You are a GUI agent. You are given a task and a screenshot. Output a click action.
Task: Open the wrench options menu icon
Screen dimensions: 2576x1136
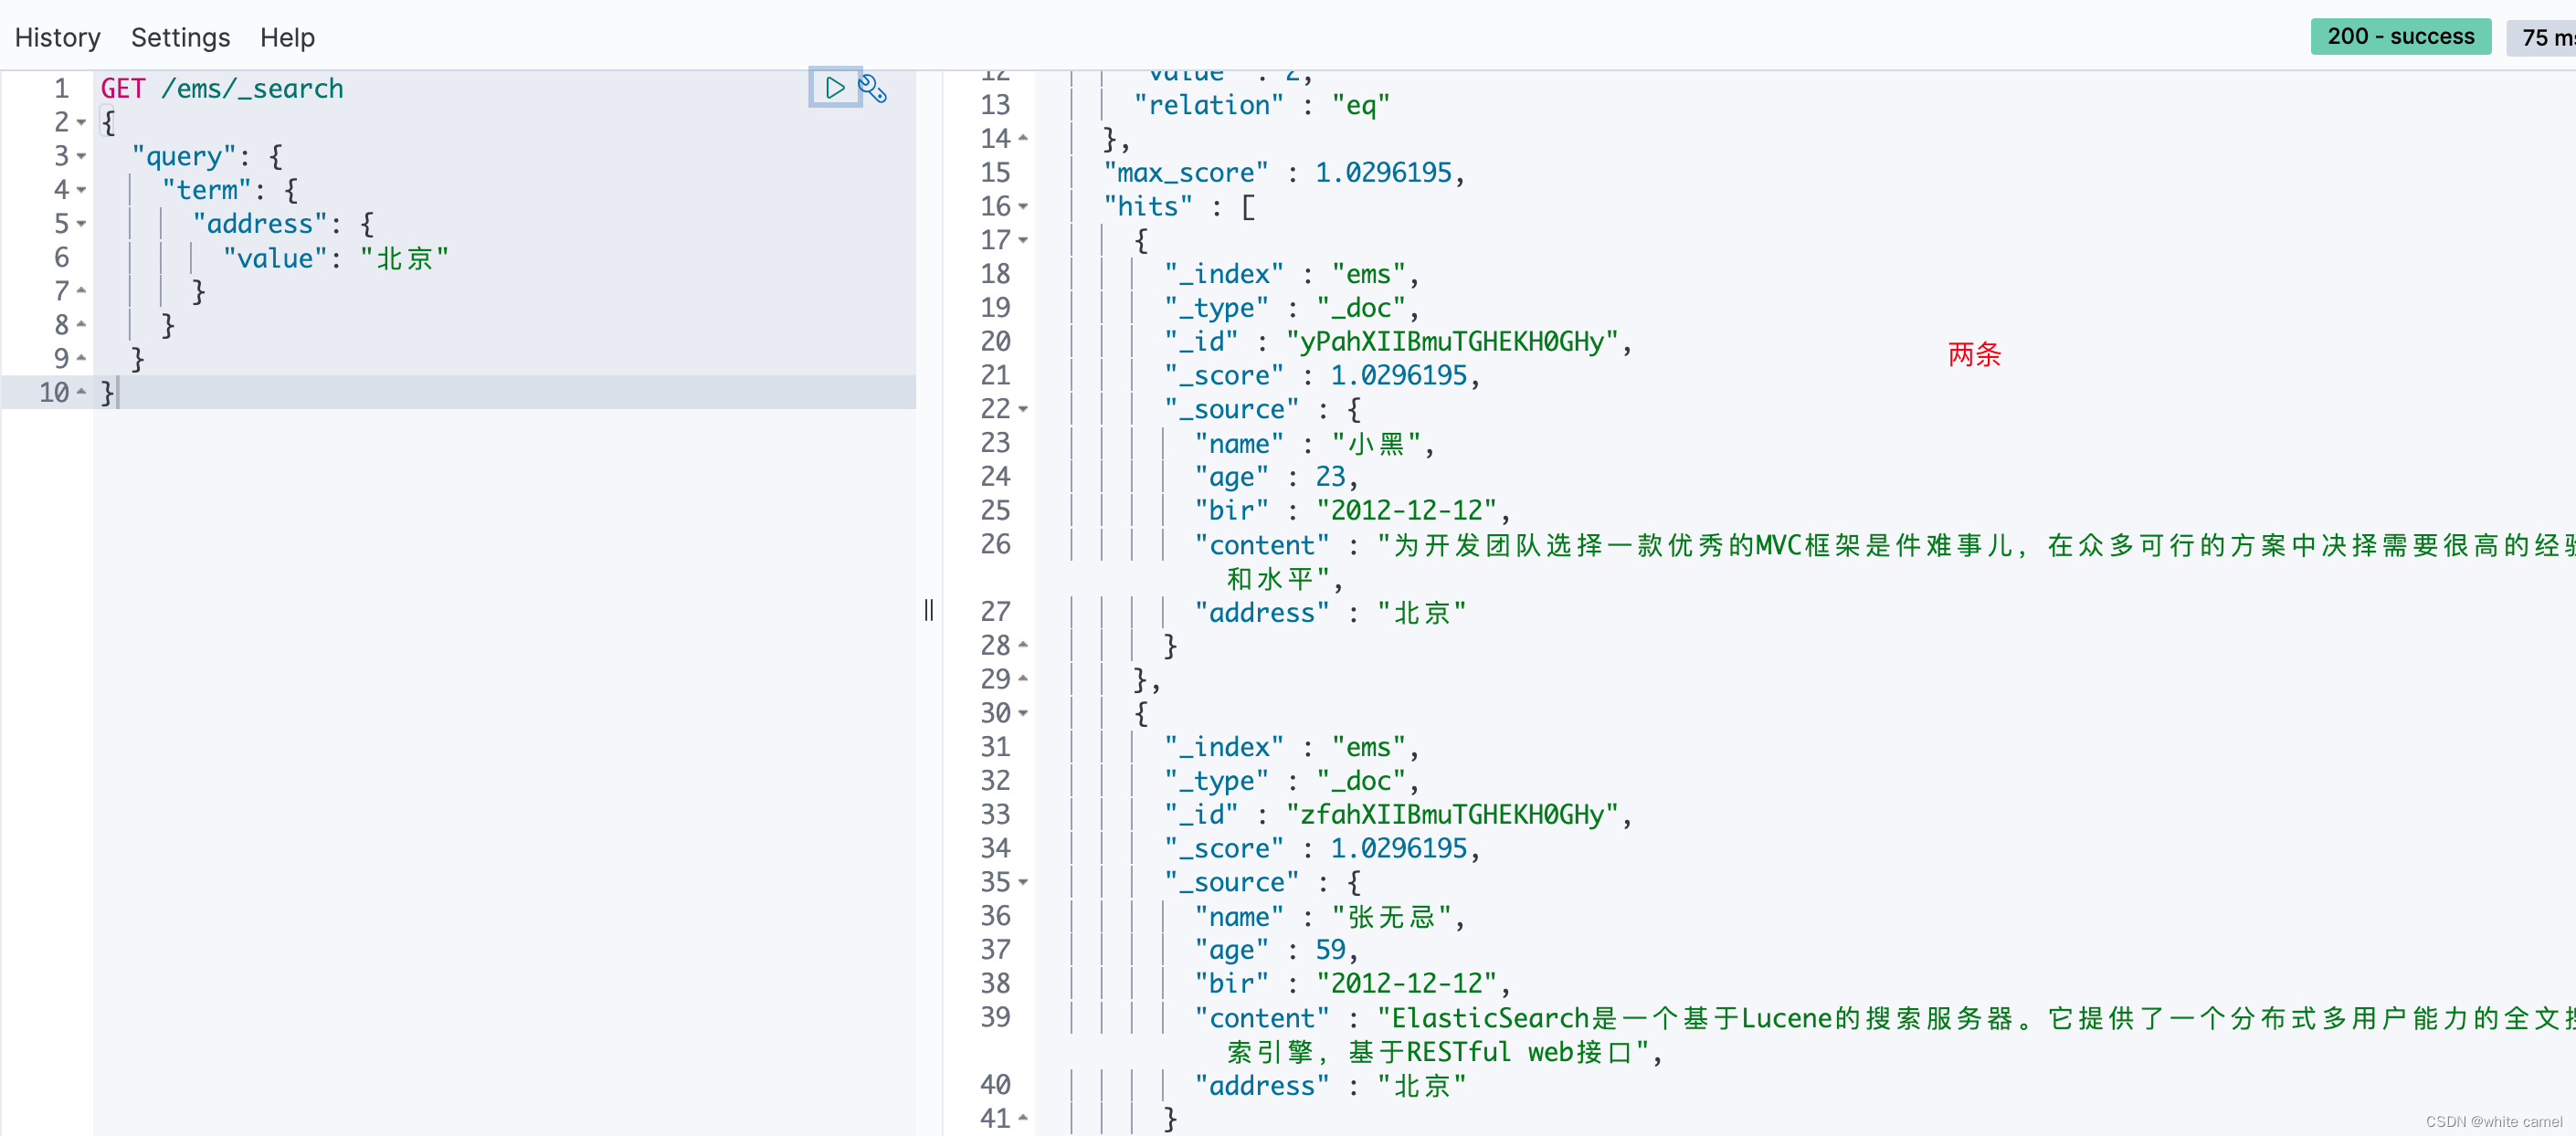[x=873, y=89]
